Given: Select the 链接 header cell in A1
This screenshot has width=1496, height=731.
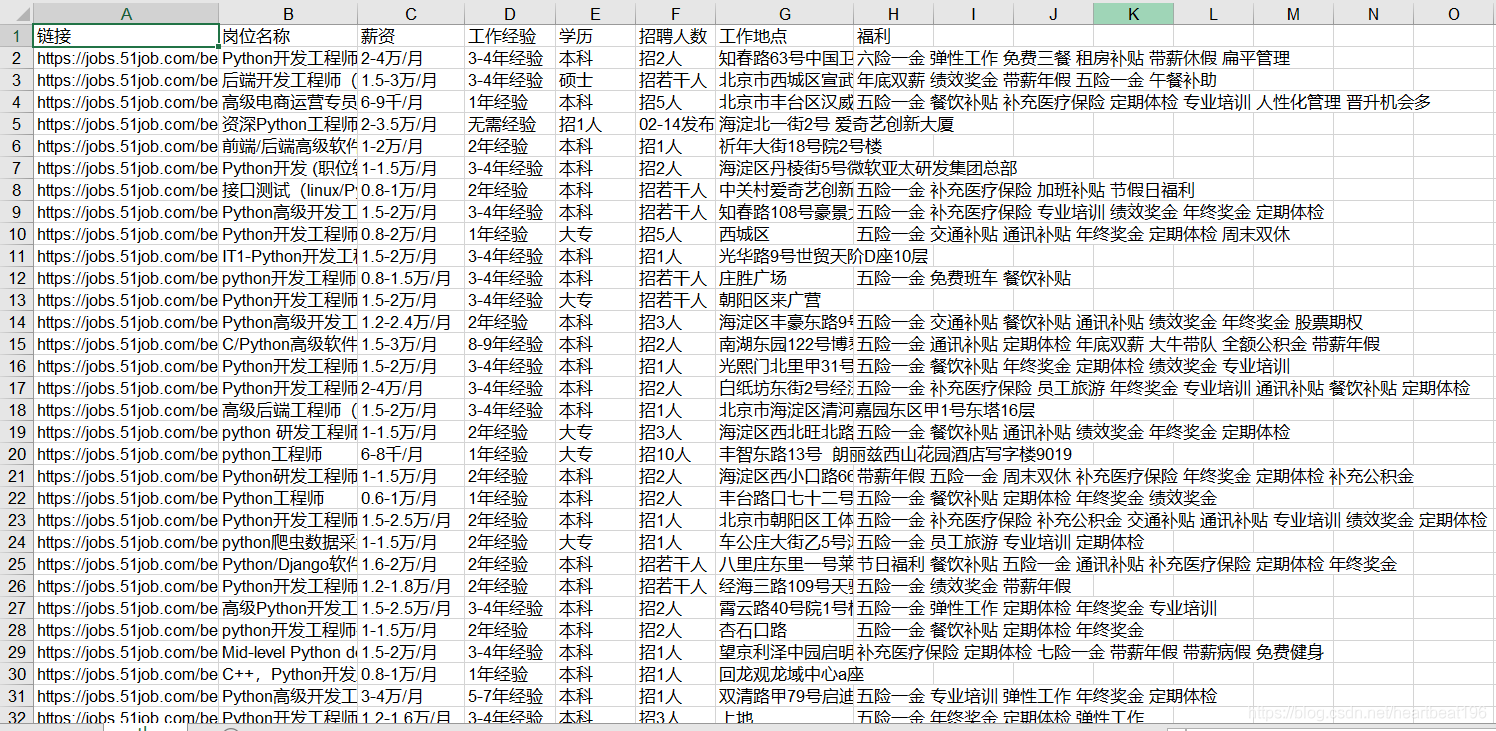Looking at the screenshot, I should pos(126,36).
